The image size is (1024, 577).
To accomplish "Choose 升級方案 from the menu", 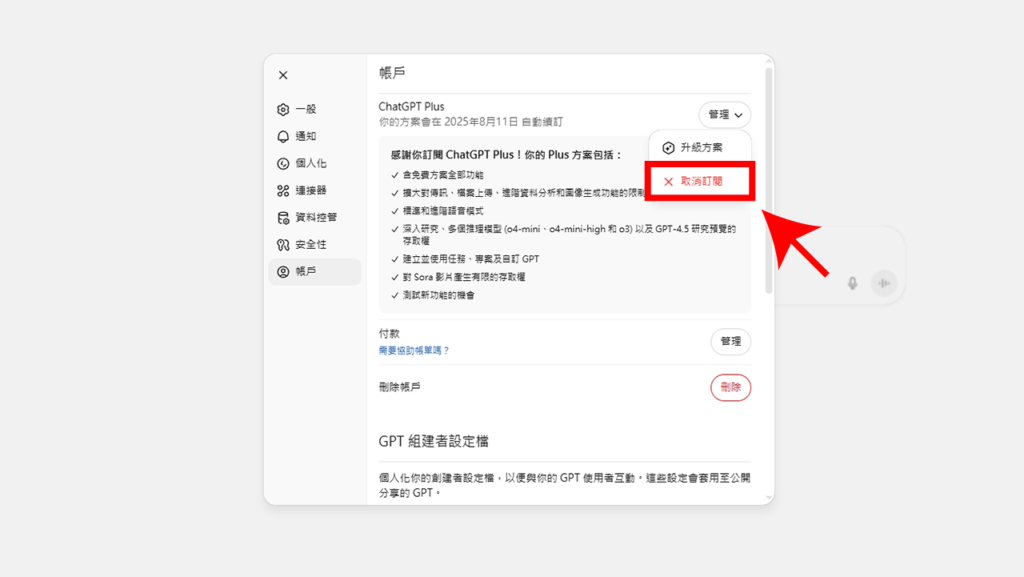I will pos(700,148).
